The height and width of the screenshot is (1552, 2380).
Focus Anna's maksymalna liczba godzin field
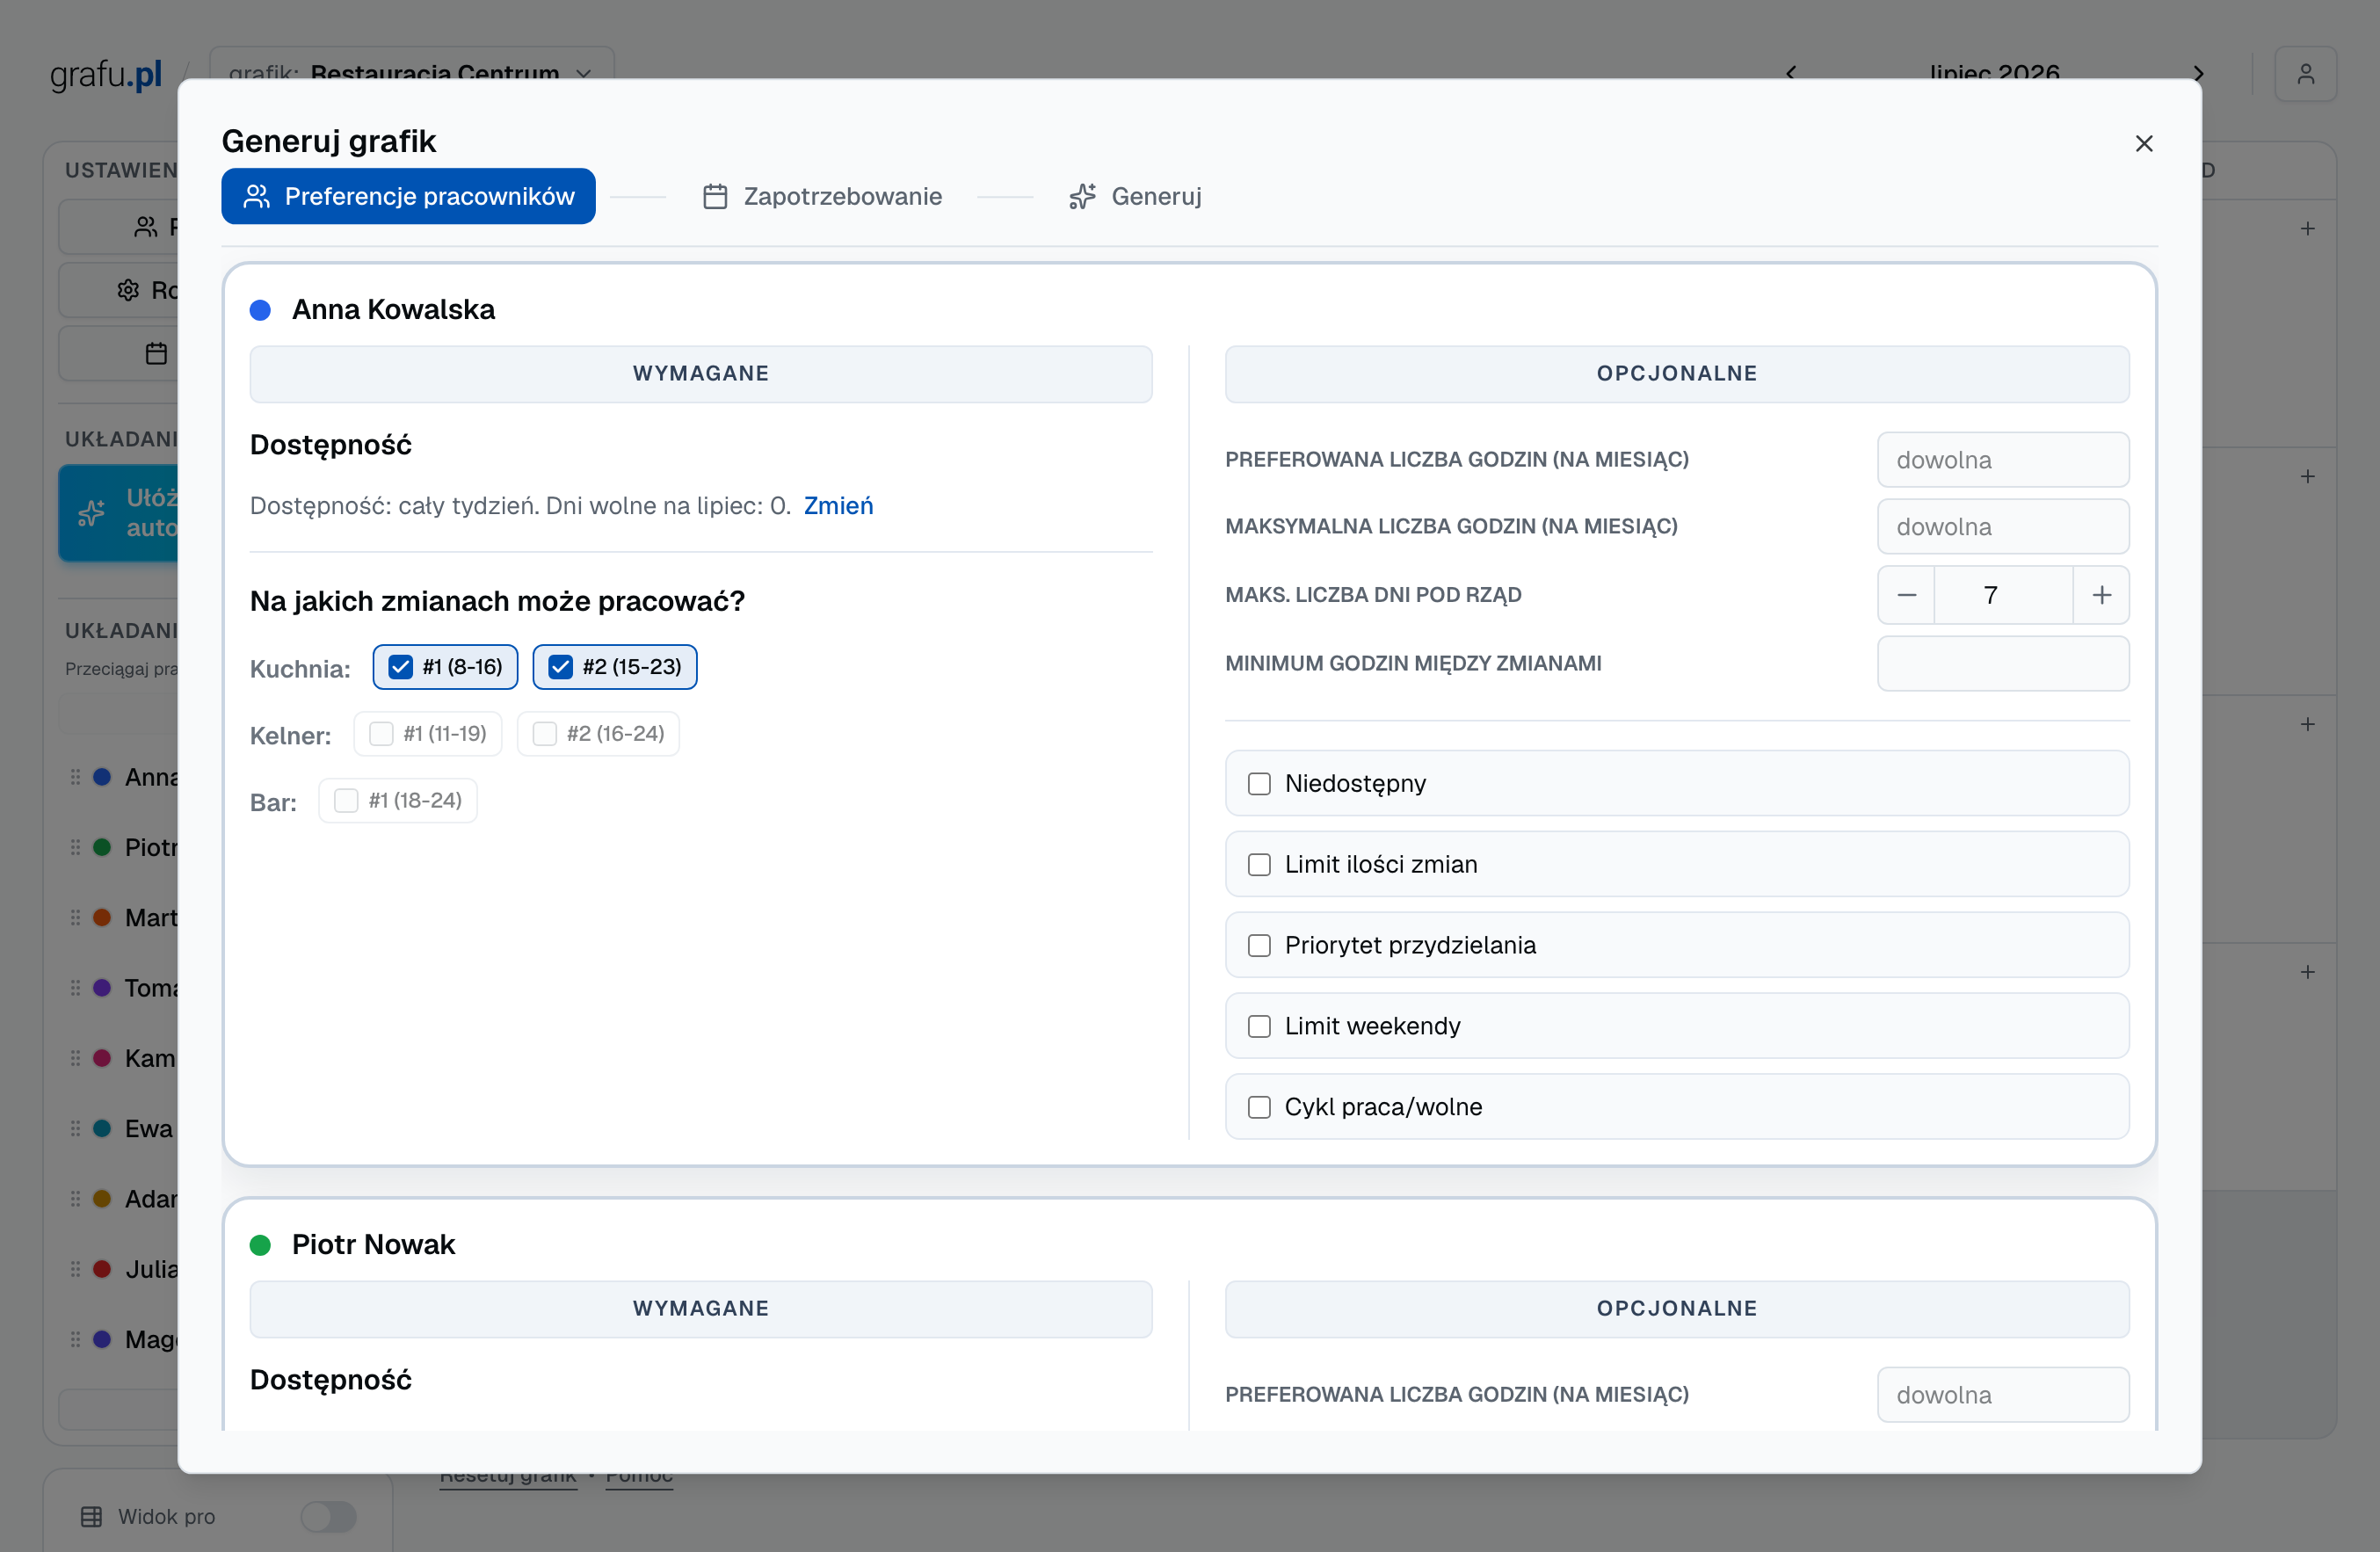(2003, 527)
